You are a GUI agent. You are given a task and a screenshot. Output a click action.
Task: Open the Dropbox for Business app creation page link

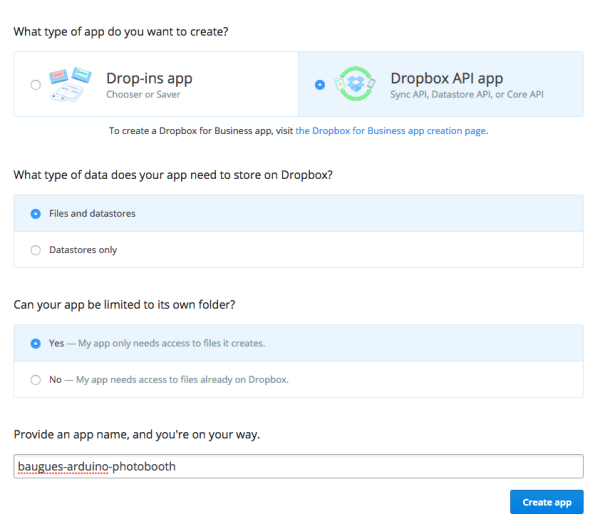pyautogui.click(x=390, y=131)
